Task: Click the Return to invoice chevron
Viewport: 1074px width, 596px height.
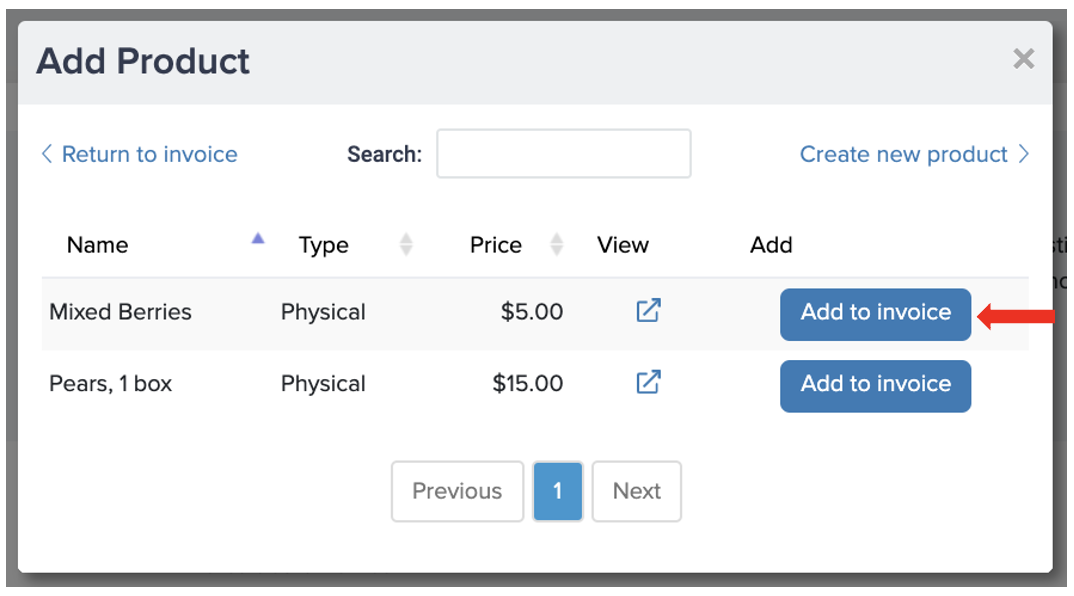Action: click(47, 154)
